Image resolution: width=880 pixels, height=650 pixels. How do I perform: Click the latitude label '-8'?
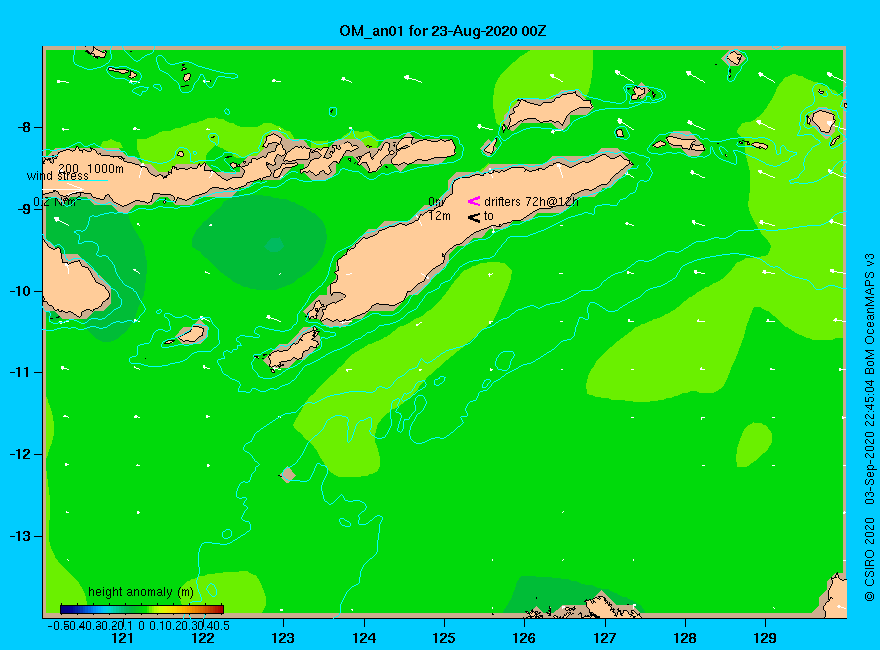coord(25,127)
